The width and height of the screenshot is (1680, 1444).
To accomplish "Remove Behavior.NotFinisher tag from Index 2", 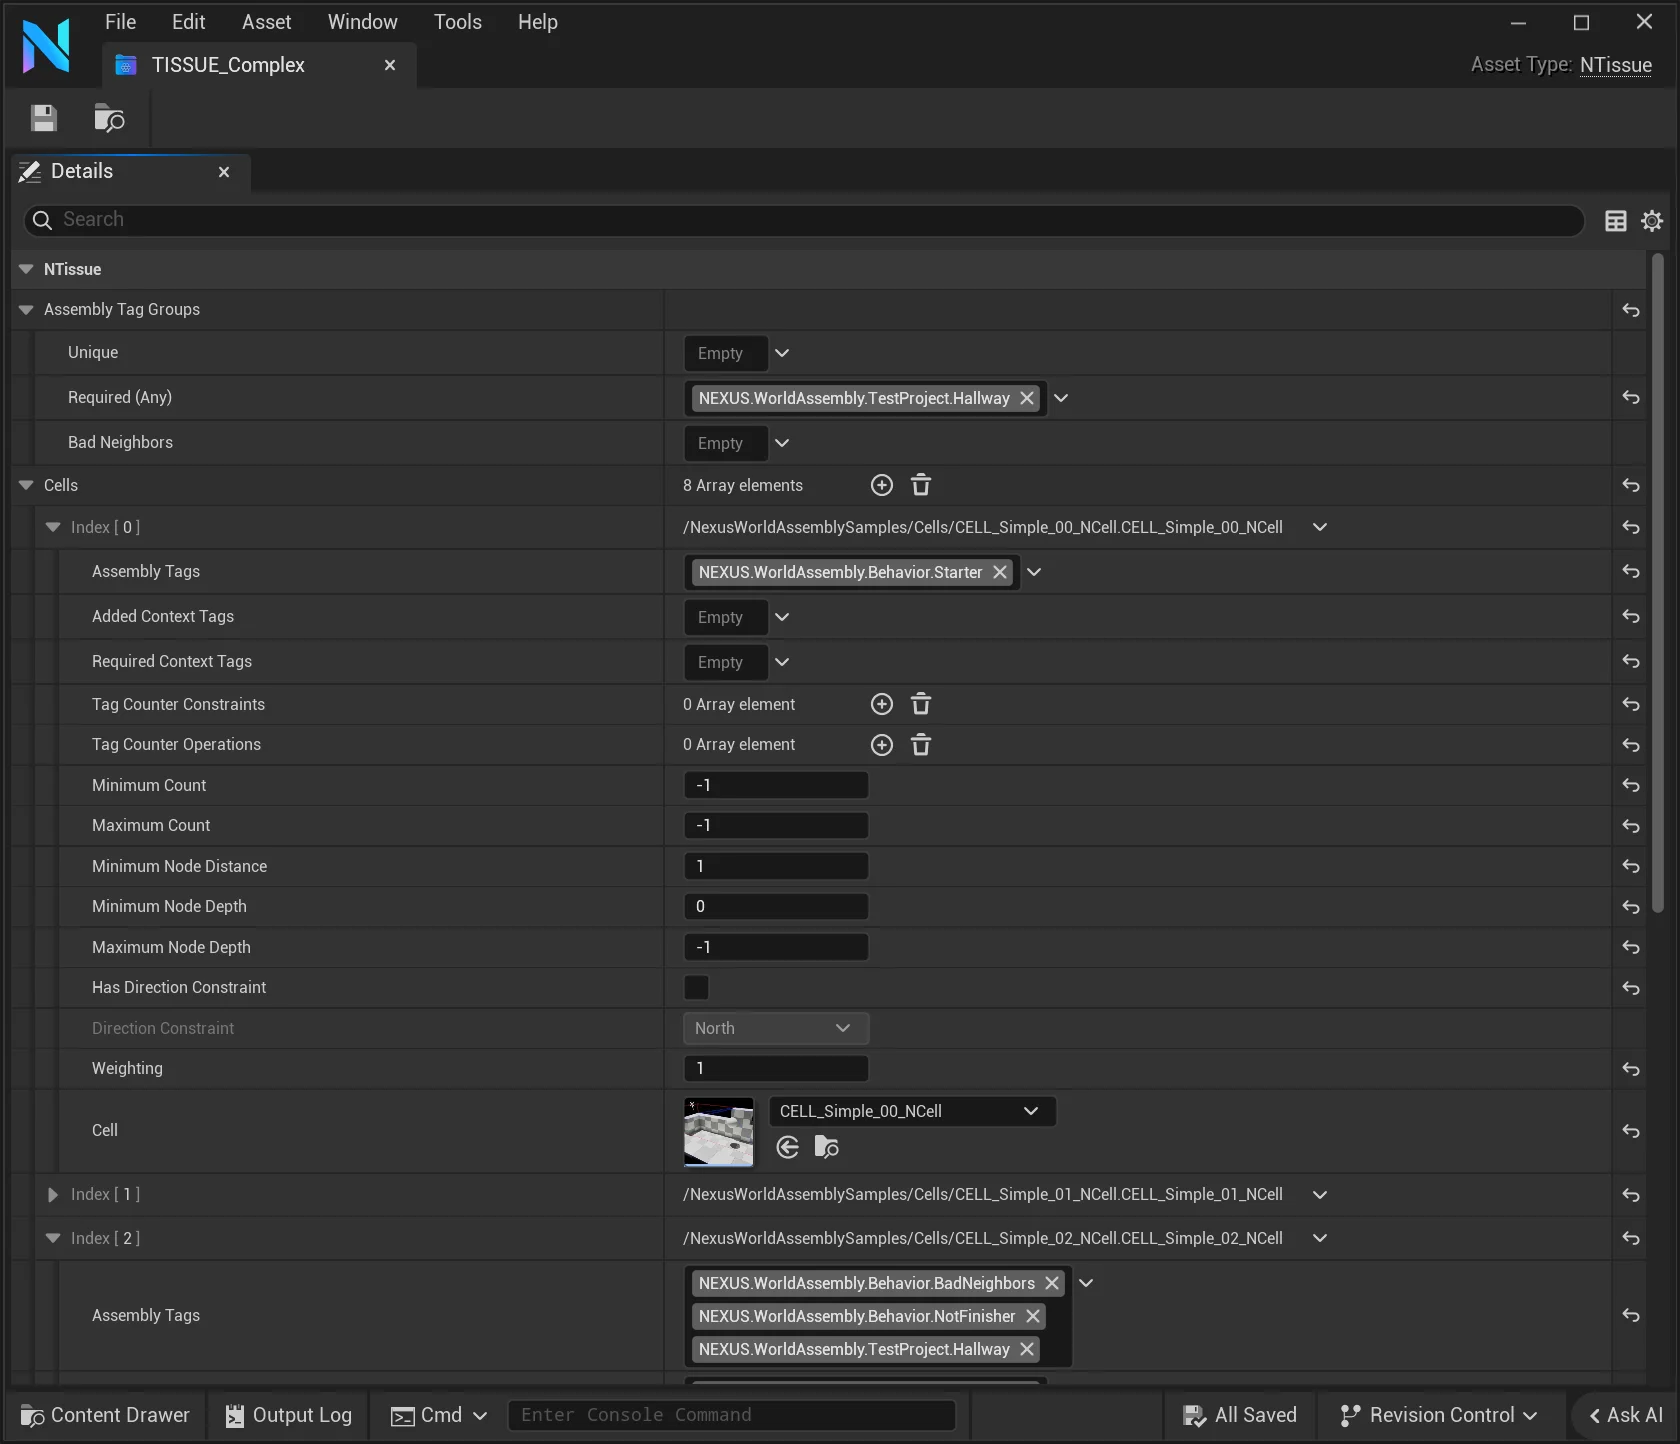I will click(1033, 1316).
